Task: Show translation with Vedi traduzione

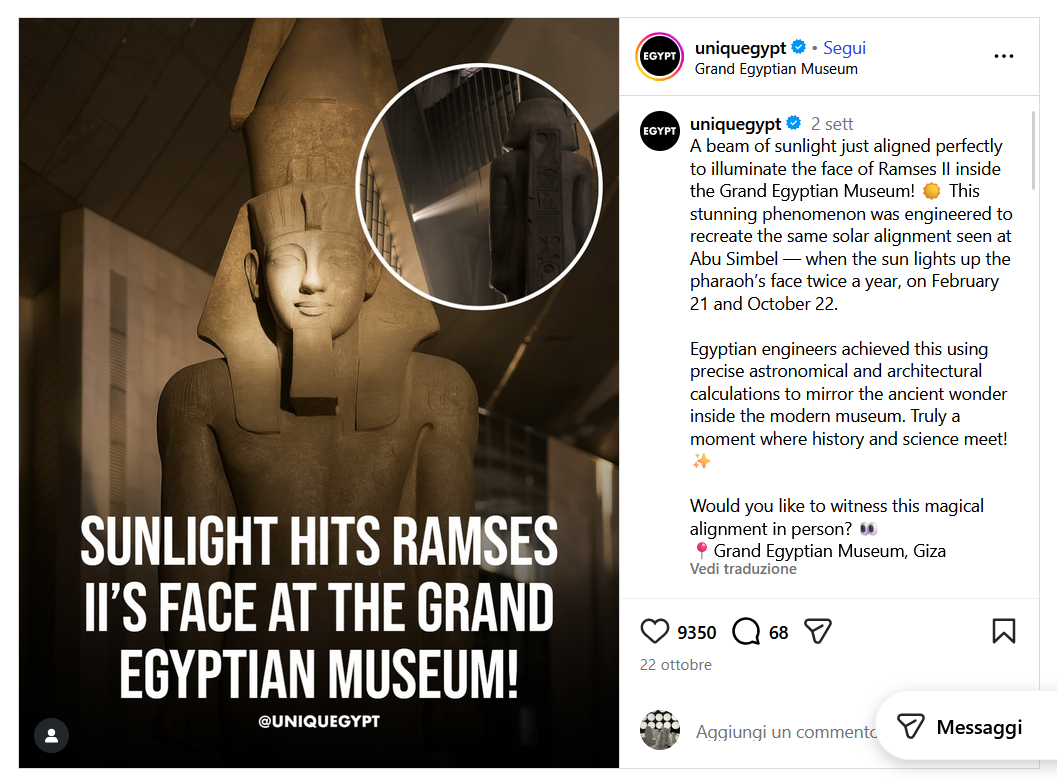Action: 743,569
